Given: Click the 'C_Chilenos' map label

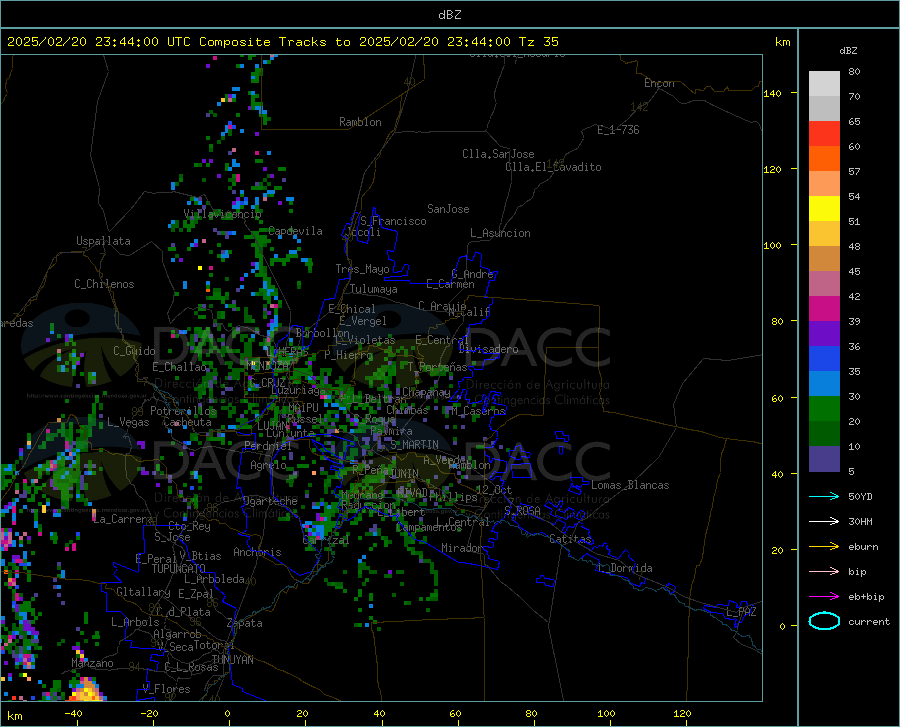Looking at the screenshot, I should point(104,284).
